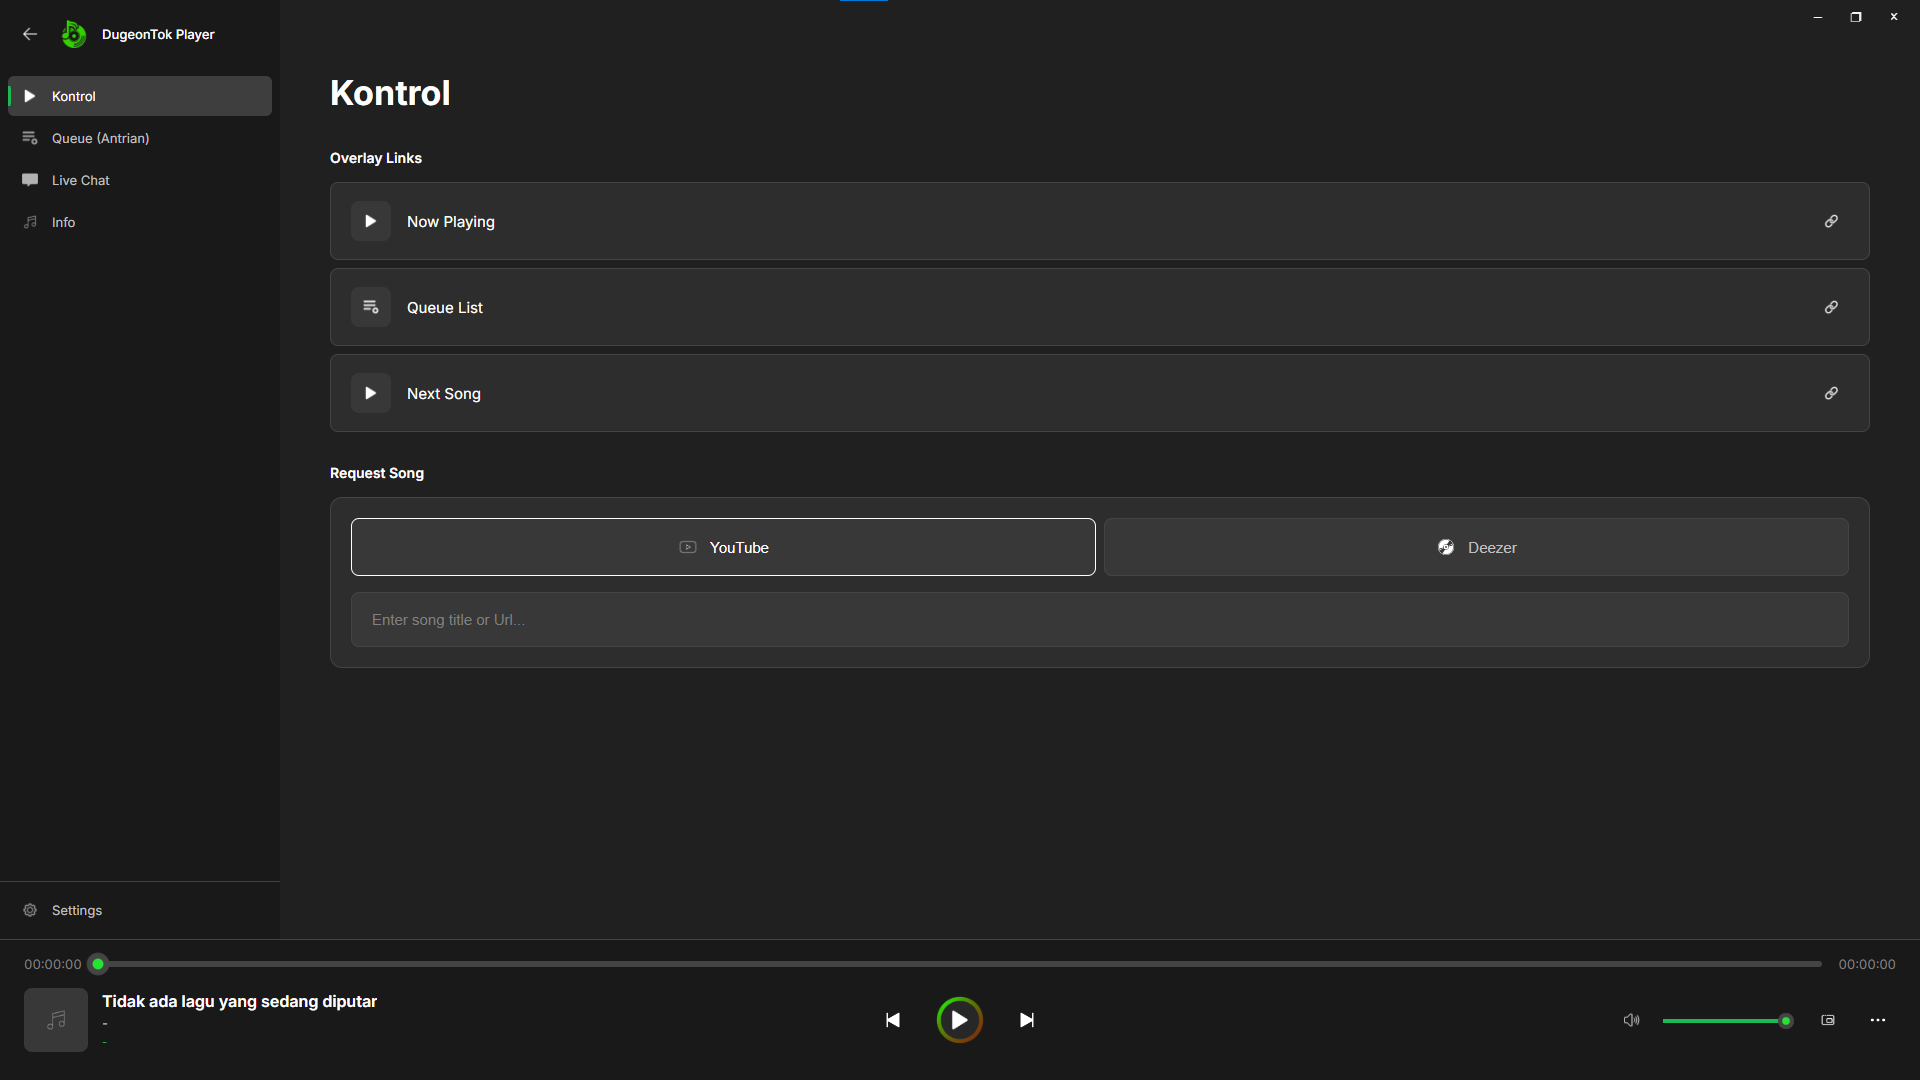Skip to the next track
The width and height of the screenshot is (1920, 1080).
pos(1026,1020)
